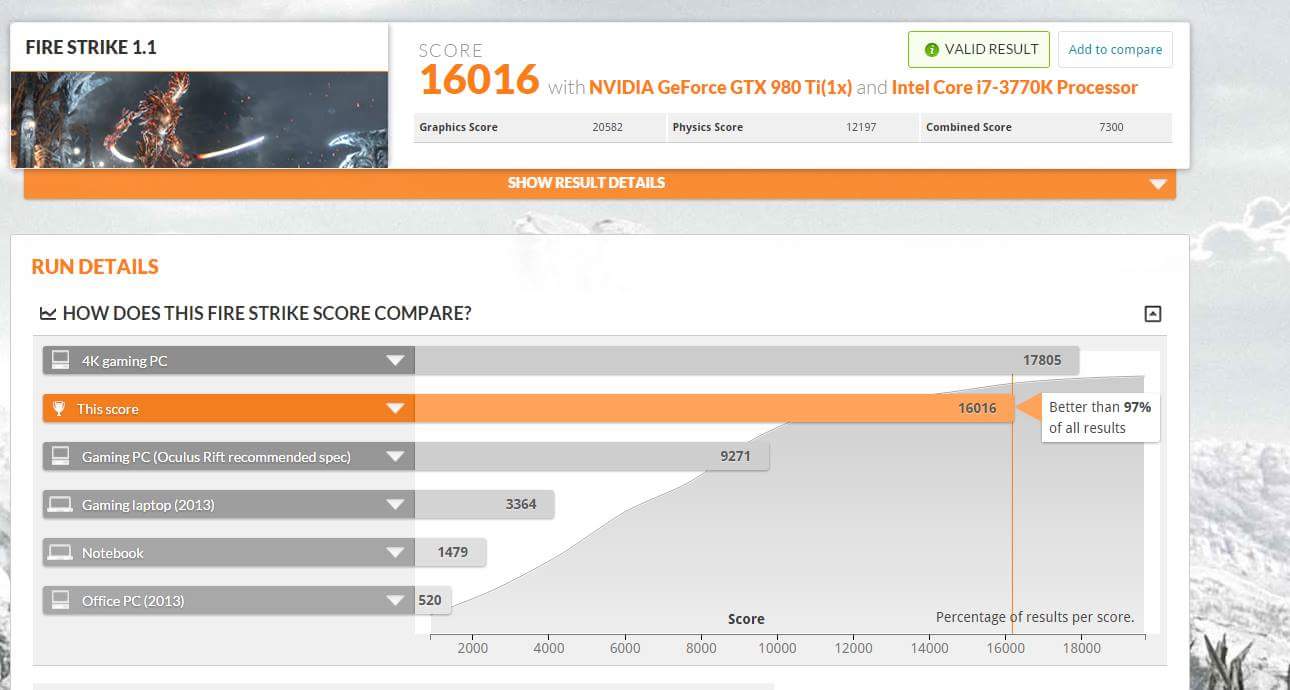Image resolution: width=1290 pixels, height=690 pixels.
Task: Click the Fire Strike benchmark thumbnail
Action: 199,119
